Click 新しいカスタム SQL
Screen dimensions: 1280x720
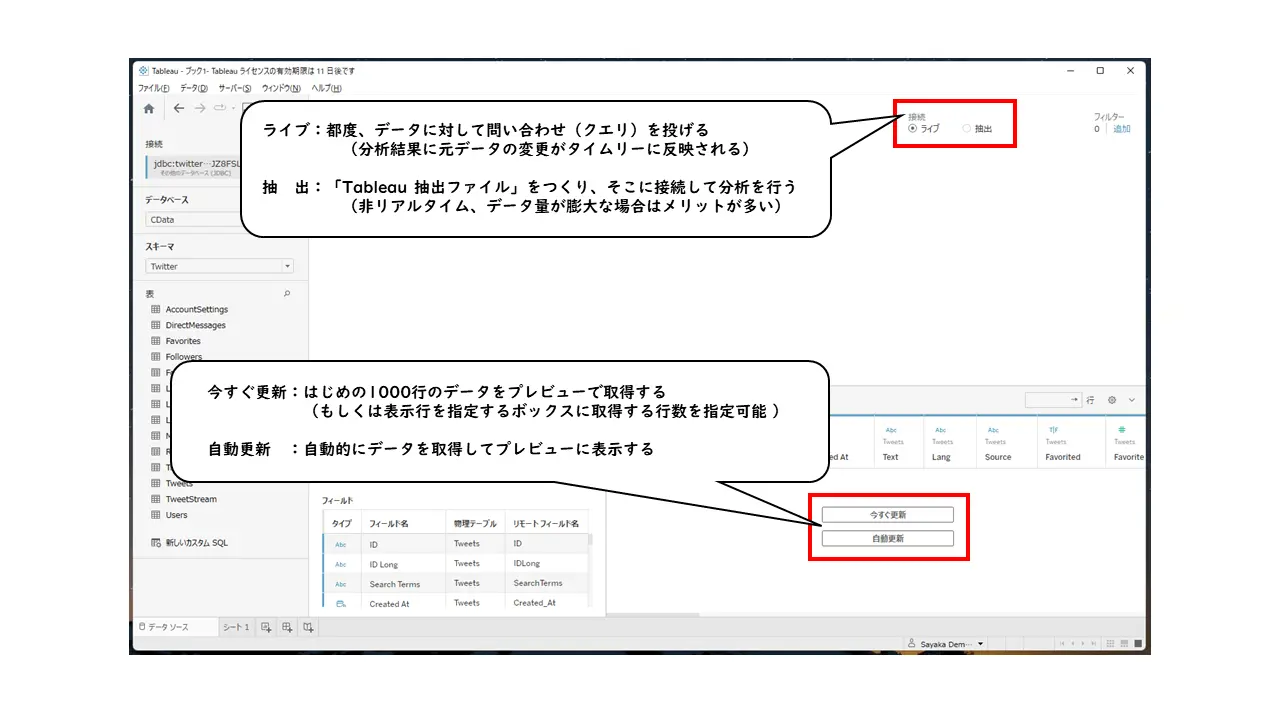click(196, 543)
